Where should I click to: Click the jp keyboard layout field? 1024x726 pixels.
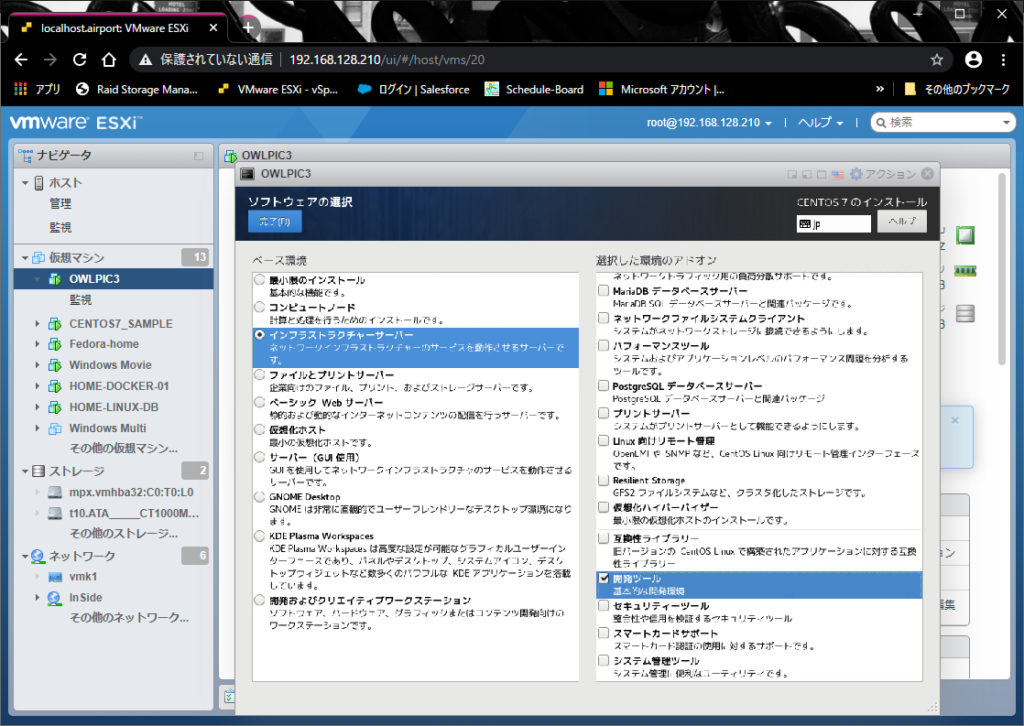pyautogui.click(x=833, y=224)
